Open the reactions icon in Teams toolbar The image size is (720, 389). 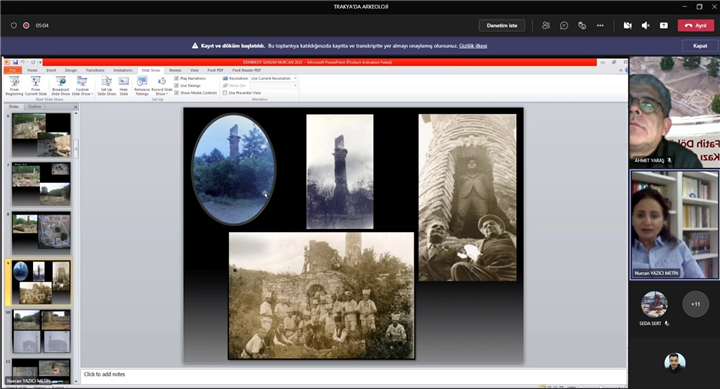point(582,26)
